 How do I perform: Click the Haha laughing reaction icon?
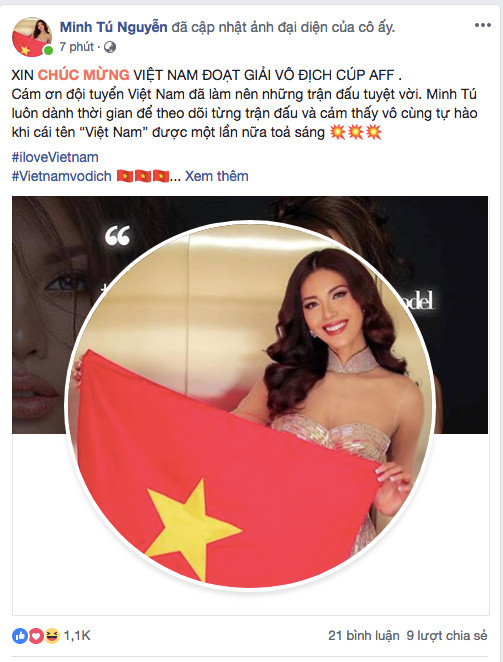point(52,636)
